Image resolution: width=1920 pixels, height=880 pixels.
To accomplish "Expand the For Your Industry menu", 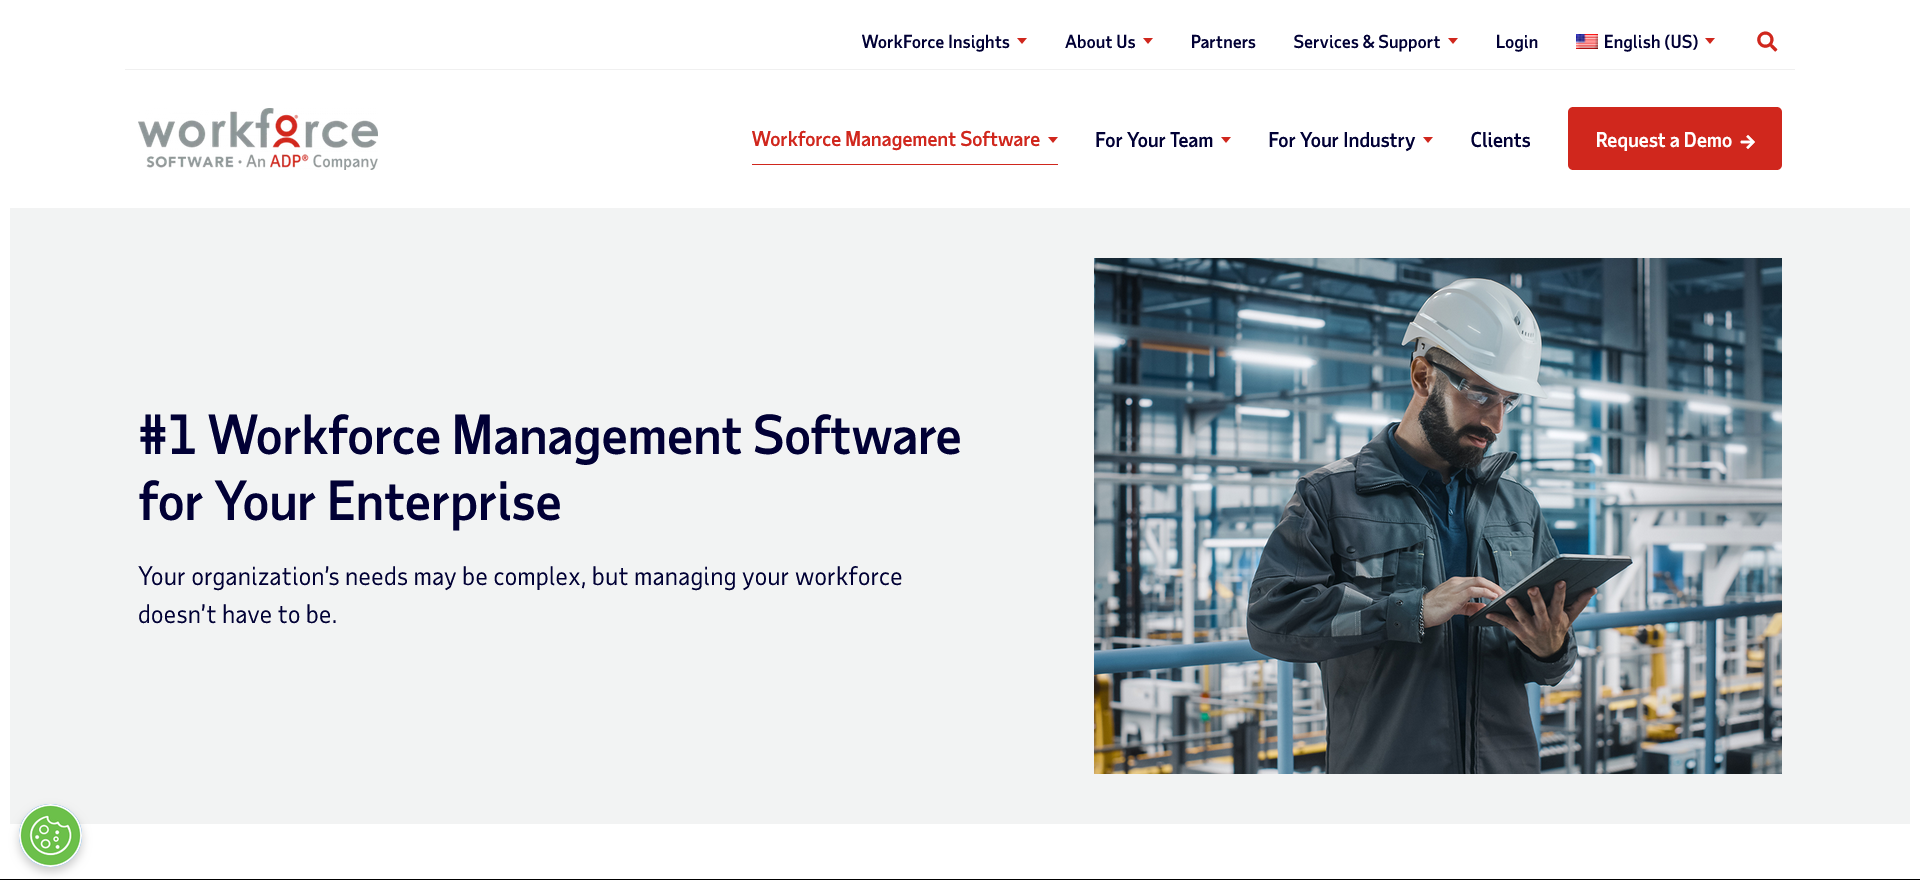I will click(x=1350, y=140).
